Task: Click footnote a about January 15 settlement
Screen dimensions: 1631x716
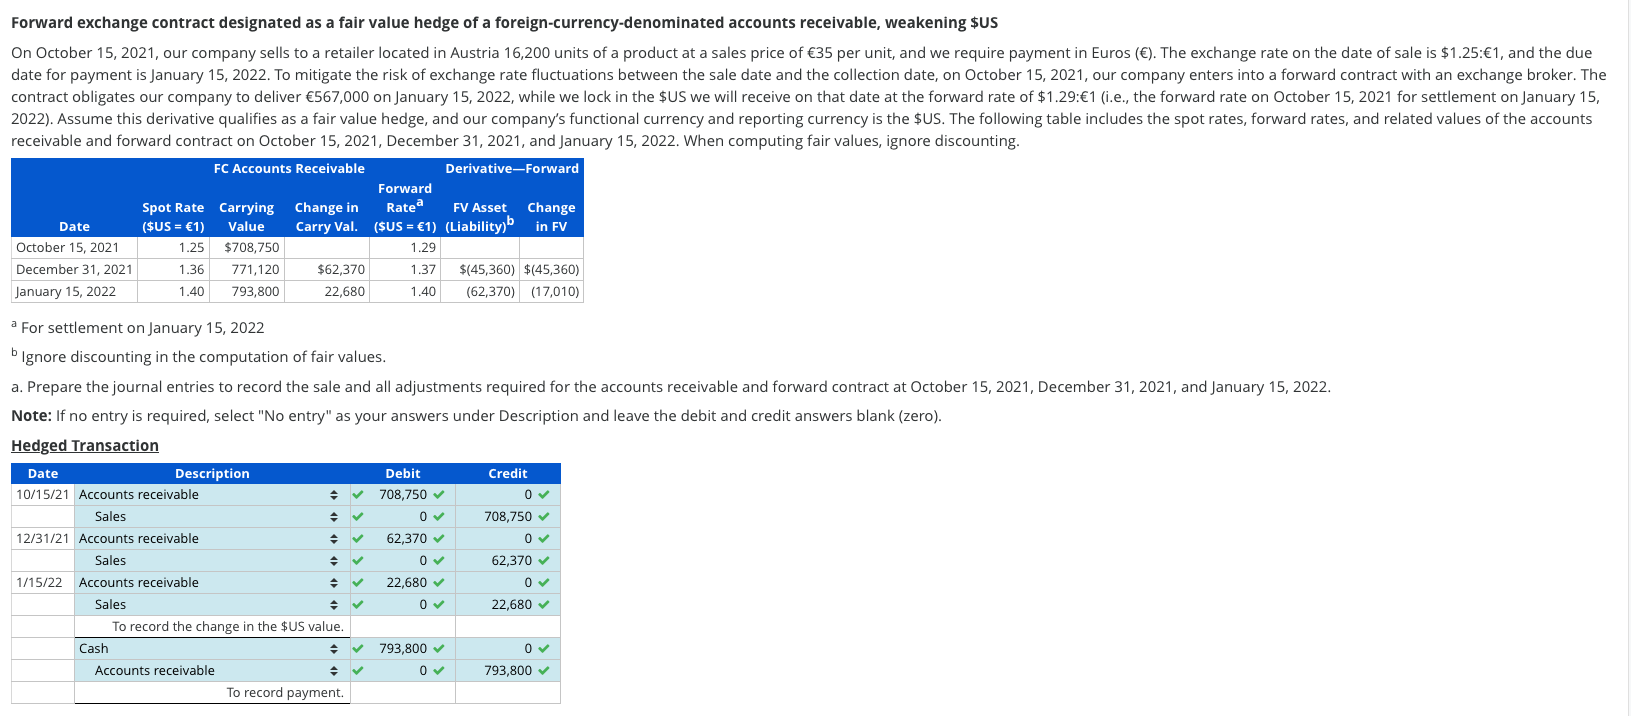Action: coord(137,327)
